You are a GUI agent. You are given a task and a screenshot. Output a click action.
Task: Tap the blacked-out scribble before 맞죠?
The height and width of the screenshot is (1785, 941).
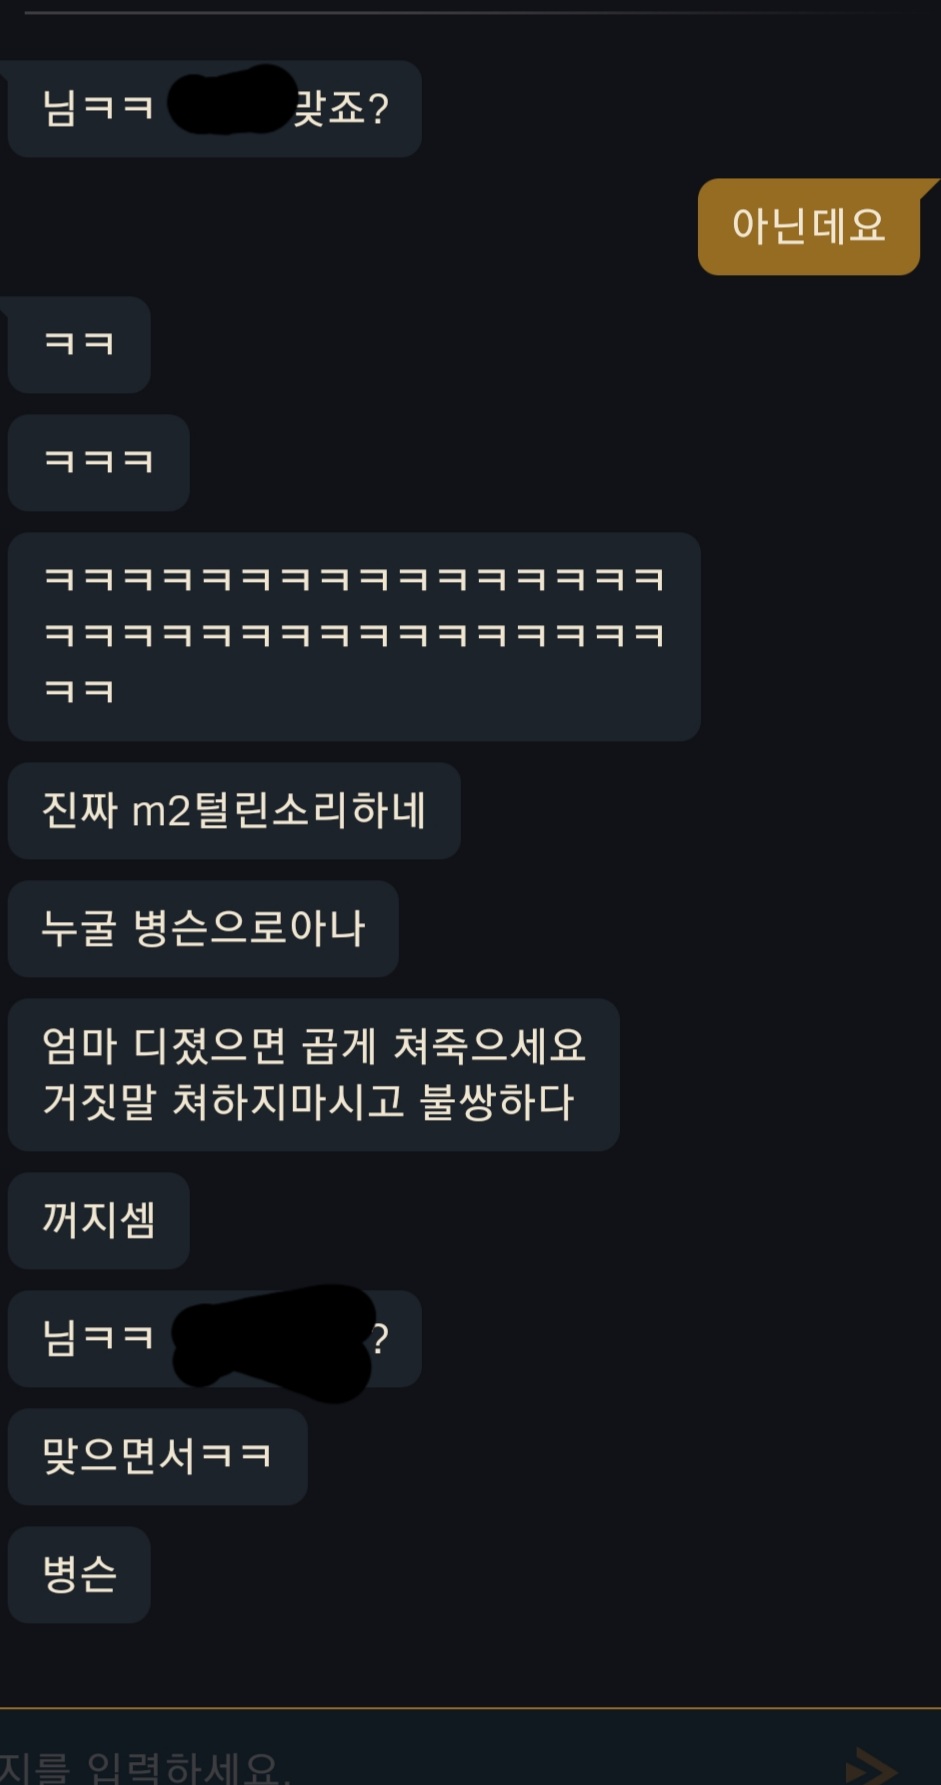pyautogui.click(x=232, y=99)
